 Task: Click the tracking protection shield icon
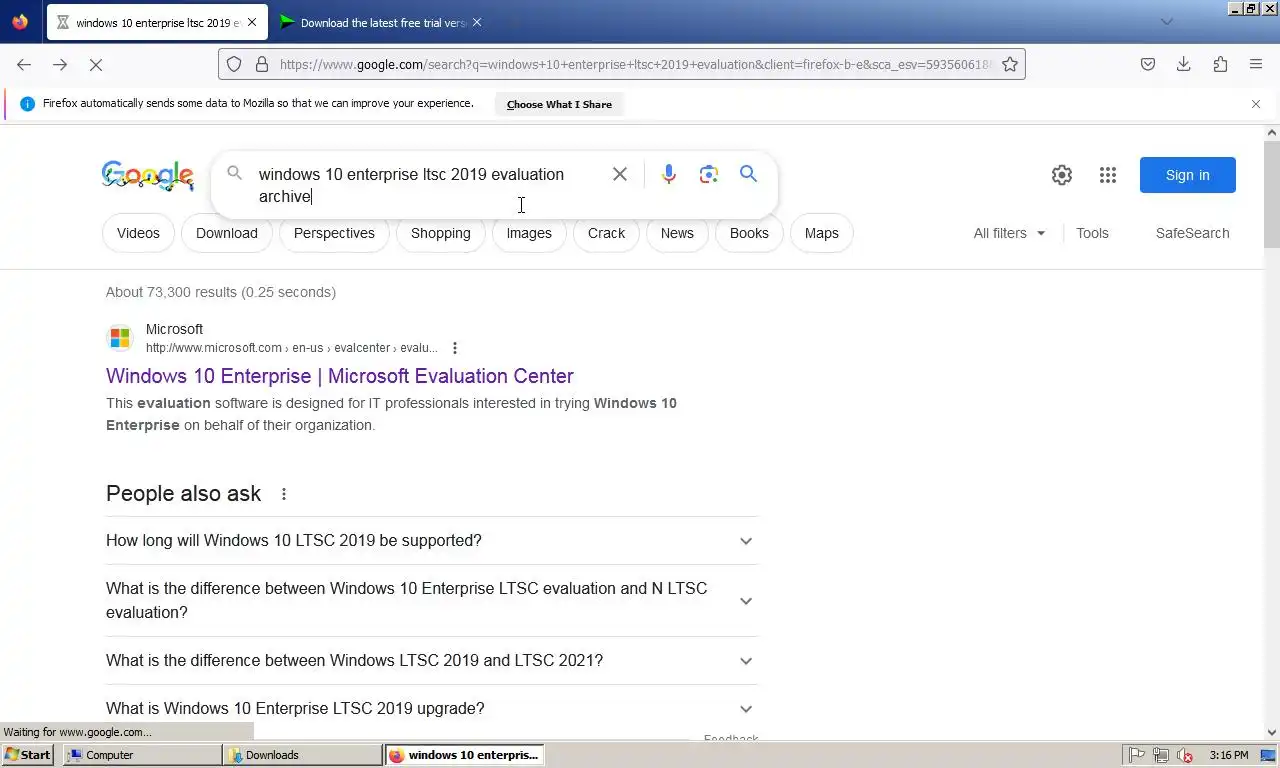tap(234, 64)
